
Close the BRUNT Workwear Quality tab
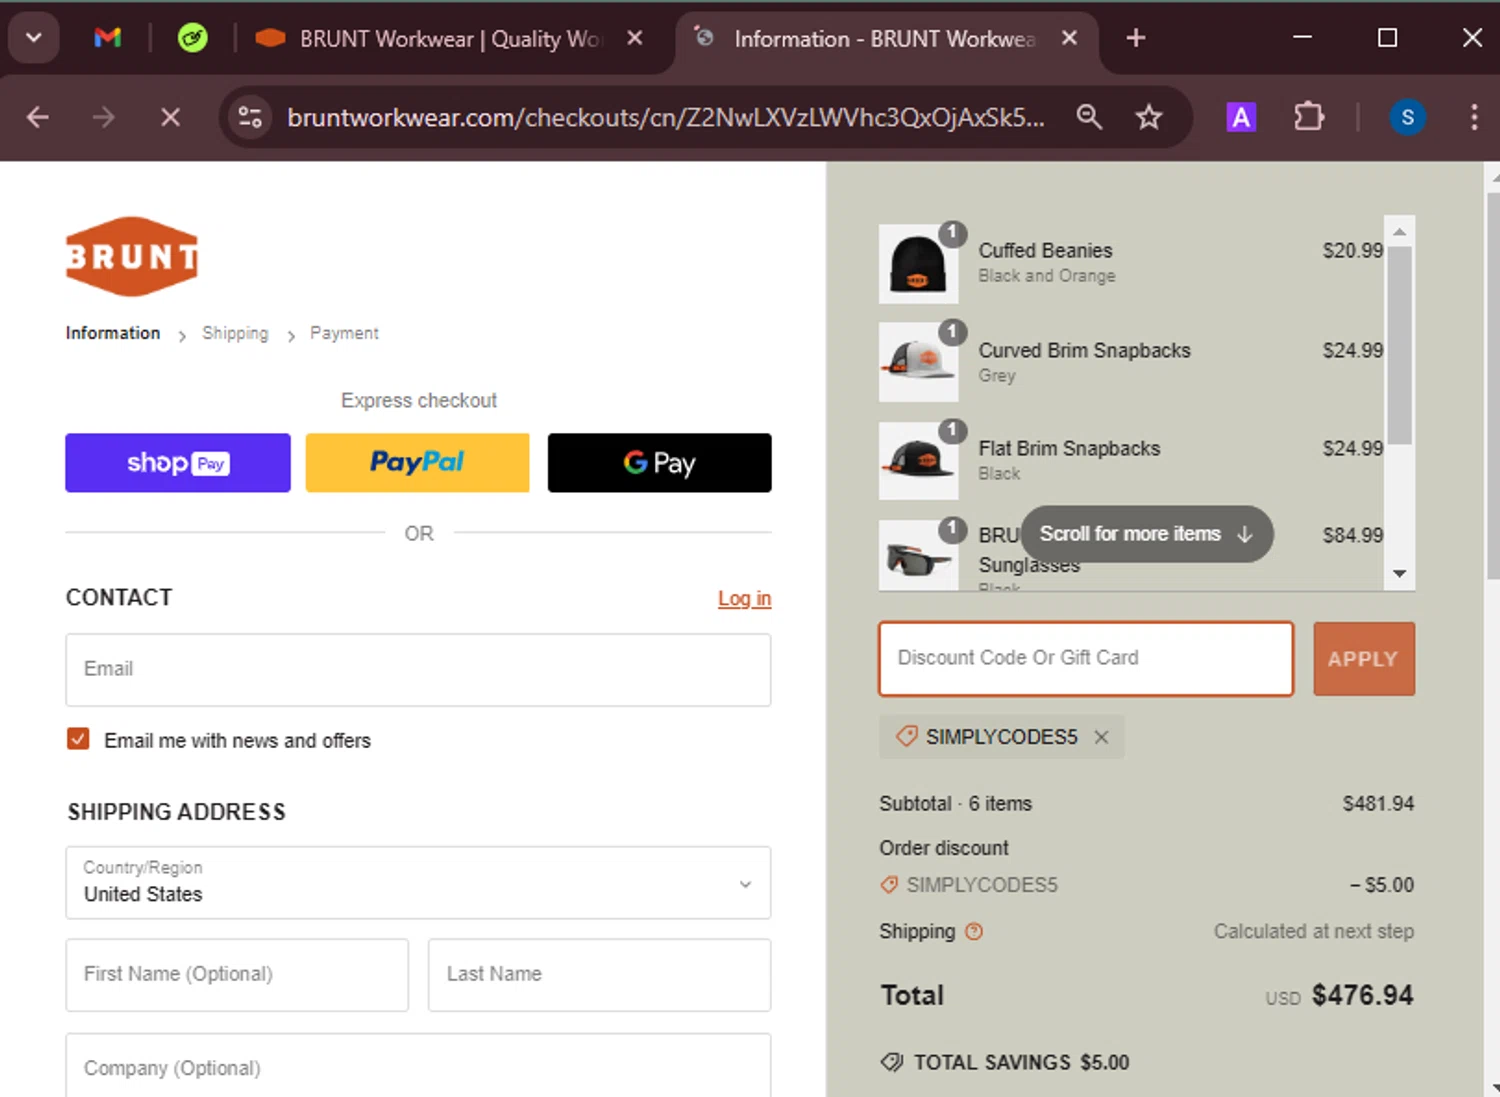pos(635,38)
